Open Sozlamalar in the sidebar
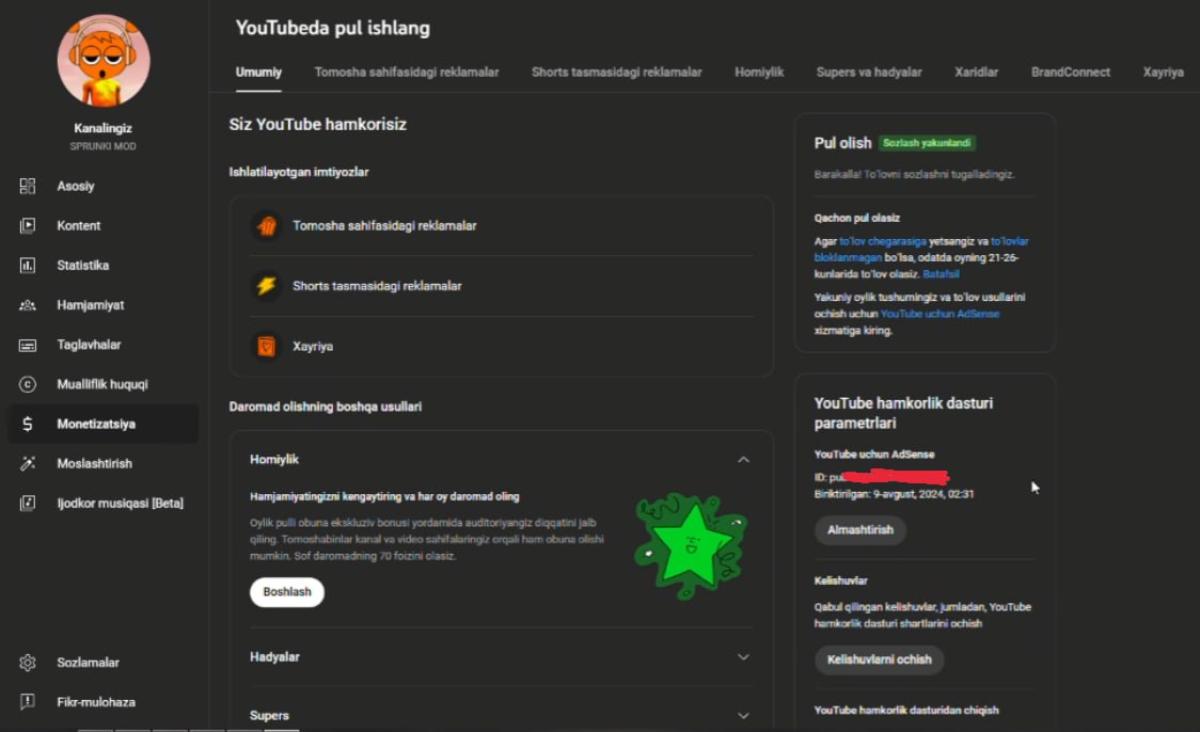 point(88,662)
